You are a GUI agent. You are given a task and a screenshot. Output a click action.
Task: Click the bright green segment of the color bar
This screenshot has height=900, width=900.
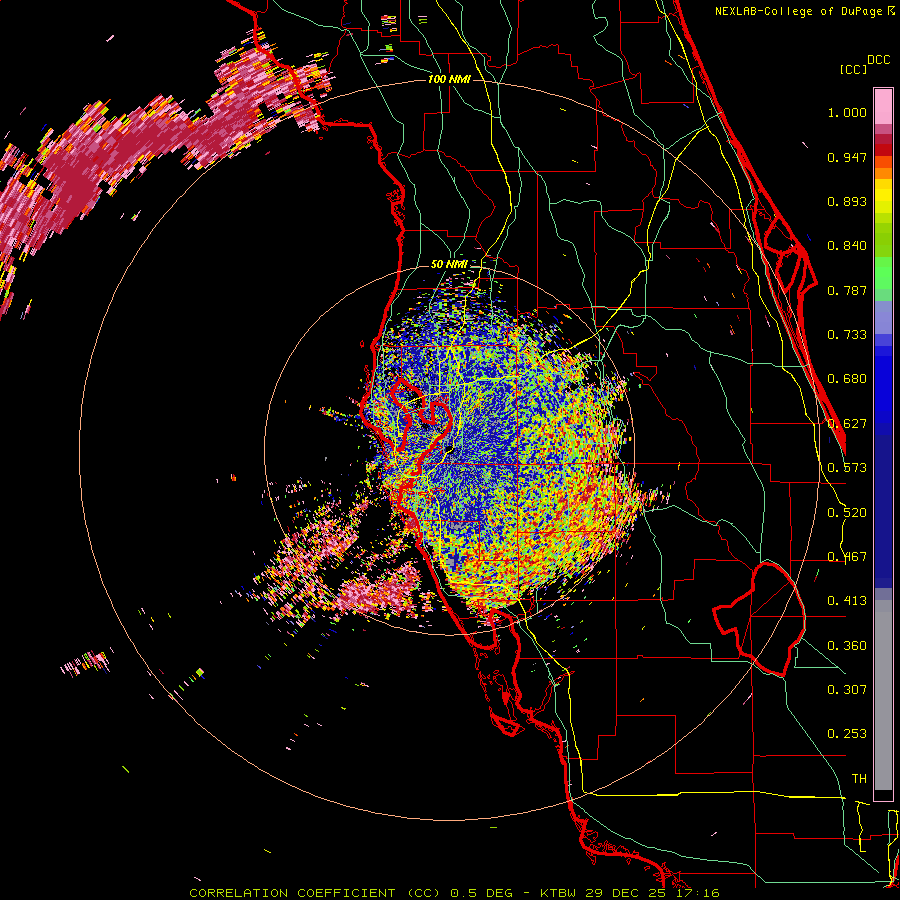tap(883, 273)
